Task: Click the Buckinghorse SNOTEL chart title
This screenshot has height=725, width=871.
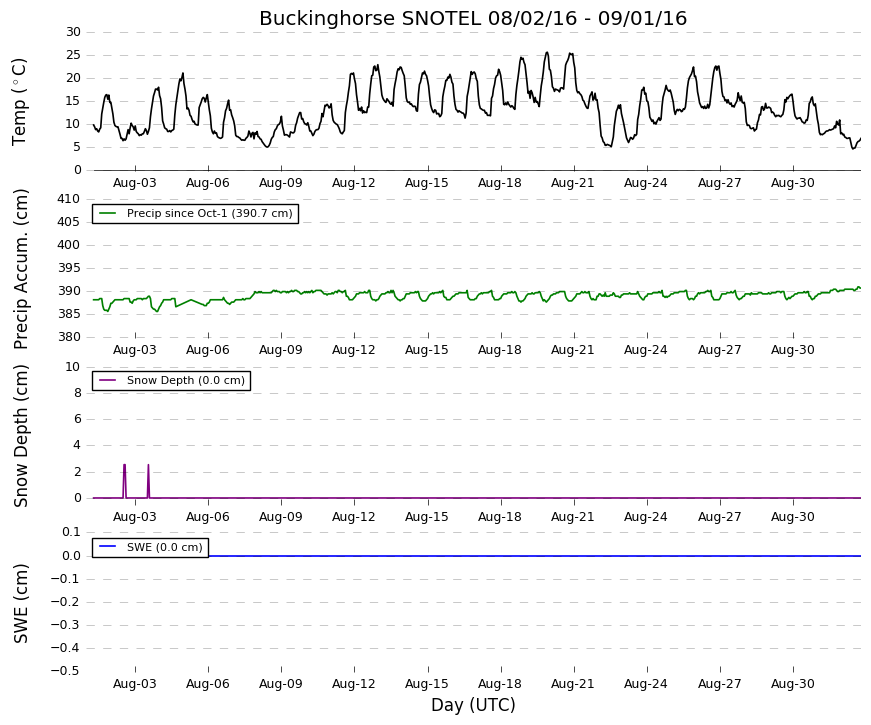Action: tap(473, 18)
